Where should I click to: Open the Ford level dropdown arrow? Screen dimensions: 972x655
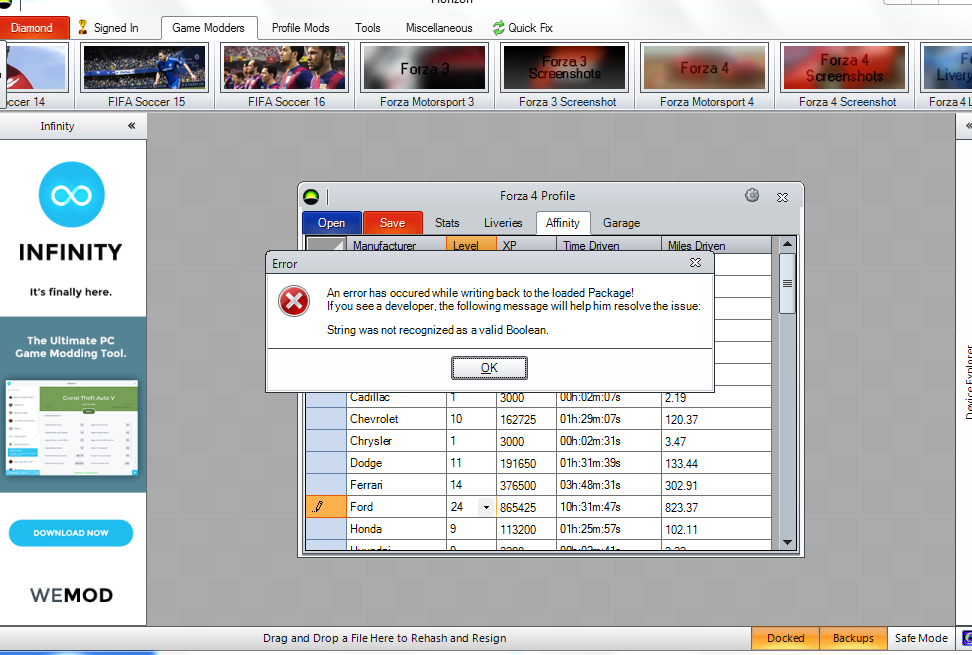click(x=487, y=508)
